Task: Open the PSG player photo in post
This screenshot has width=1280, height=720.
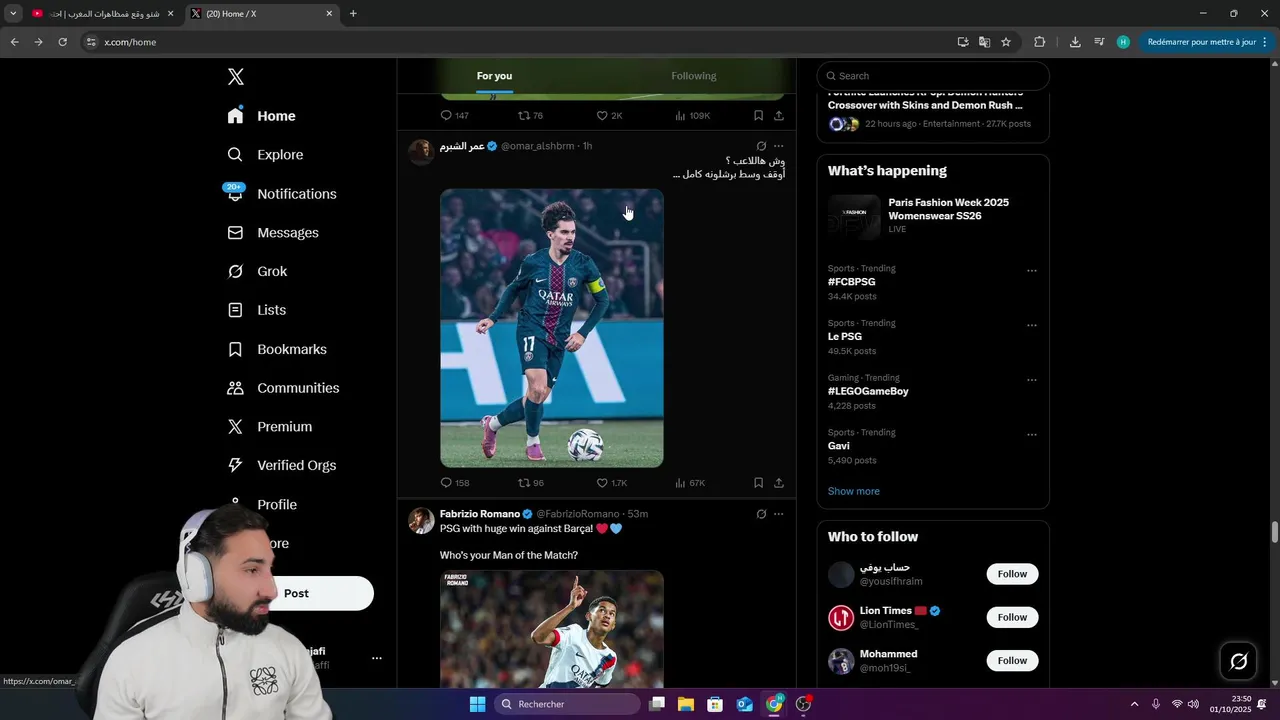Action: [x=552, y=328]
